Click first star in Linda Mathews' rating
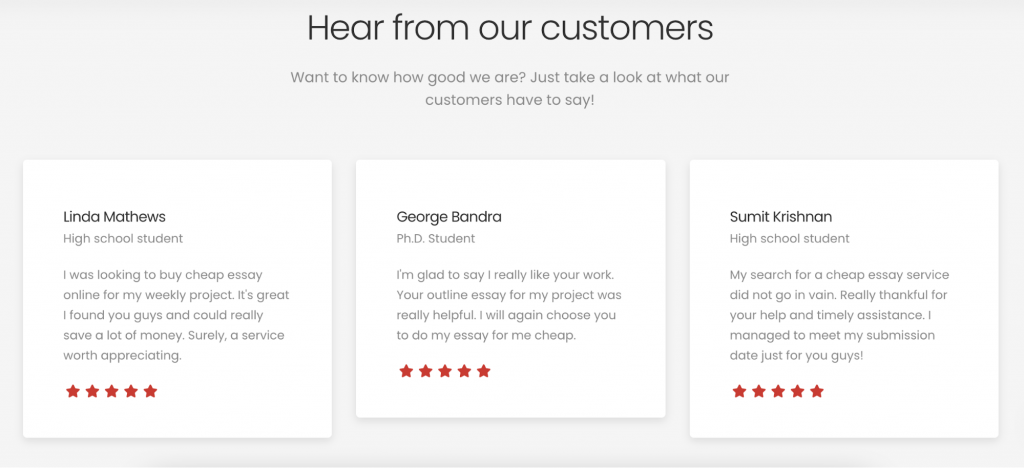1024x468 pixels. 72,392
